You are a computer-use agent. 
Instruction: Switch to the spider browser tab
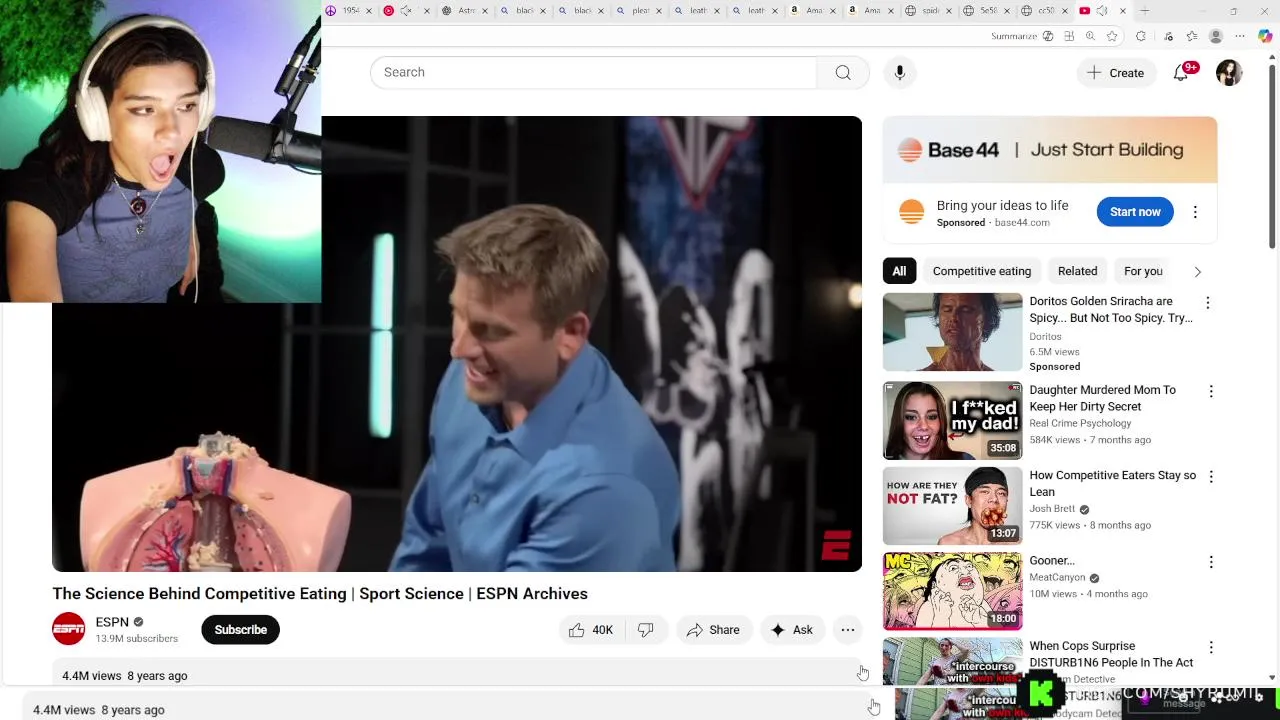click(x=928, y=11)
